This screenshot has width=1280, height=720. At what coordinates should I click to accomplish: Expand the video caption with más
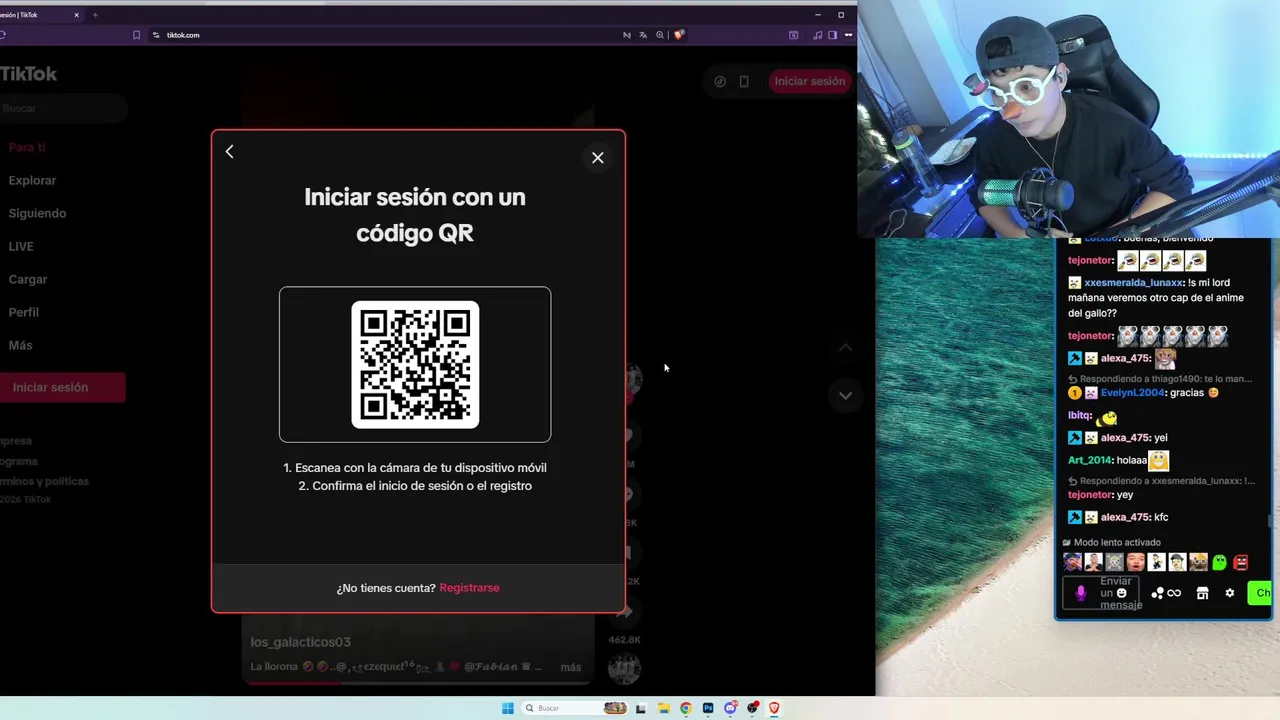click(570, 667)
